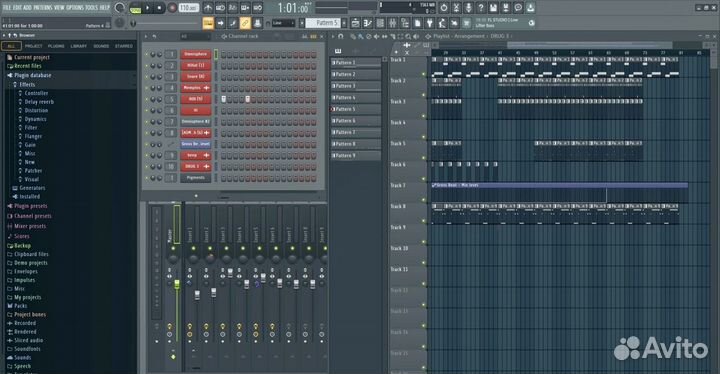
Task: Save the project with the disk icon
Action: 493,8
